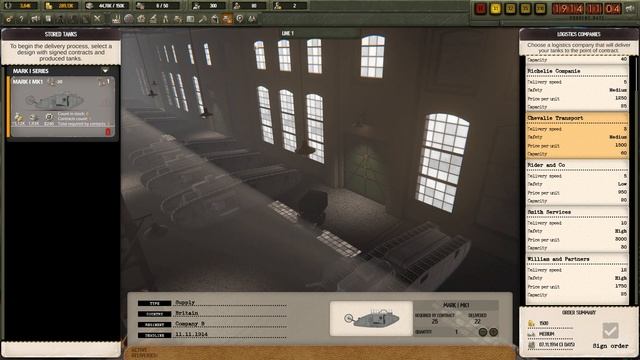Click the Line 1 tab at top
The image size is (640, 360).
click(287, 33)
